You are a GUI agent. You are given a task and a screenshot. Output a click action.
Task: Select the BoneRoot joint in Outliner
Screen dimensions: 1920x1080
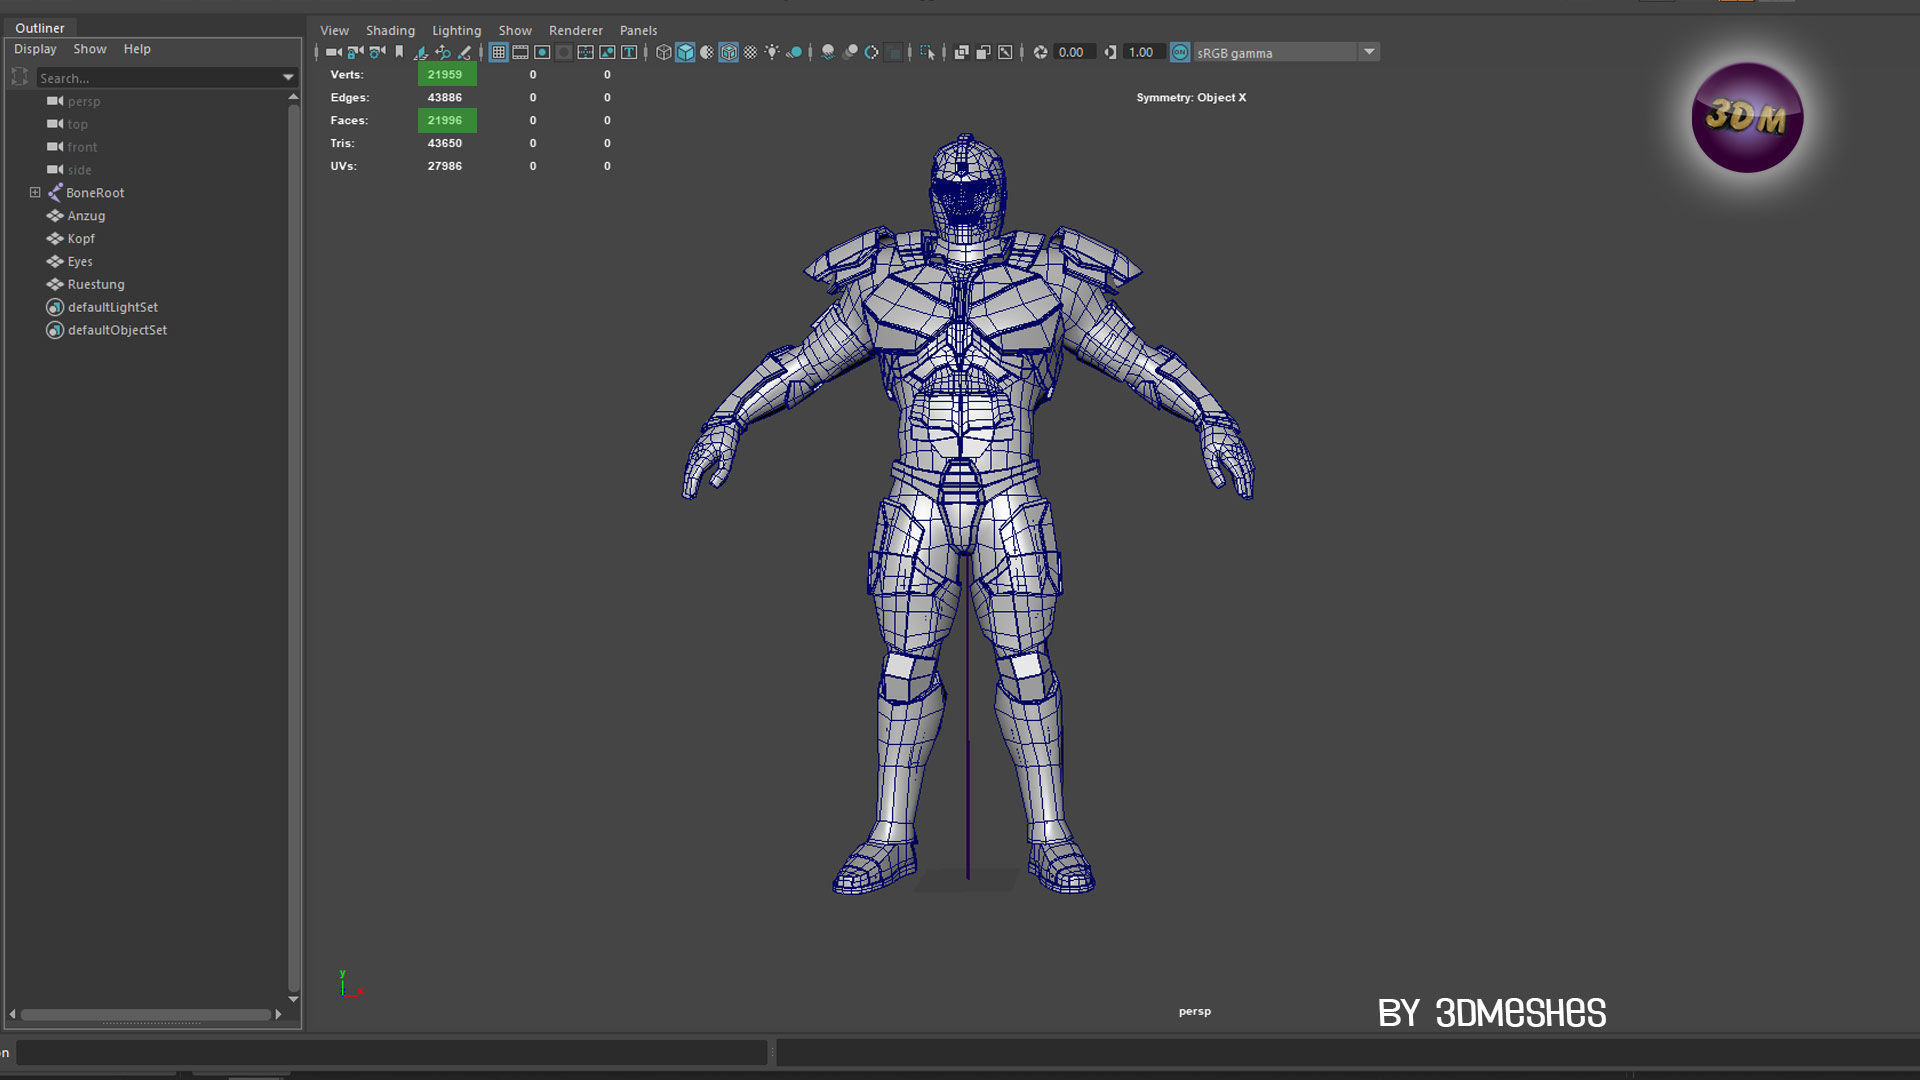[95, 193]
